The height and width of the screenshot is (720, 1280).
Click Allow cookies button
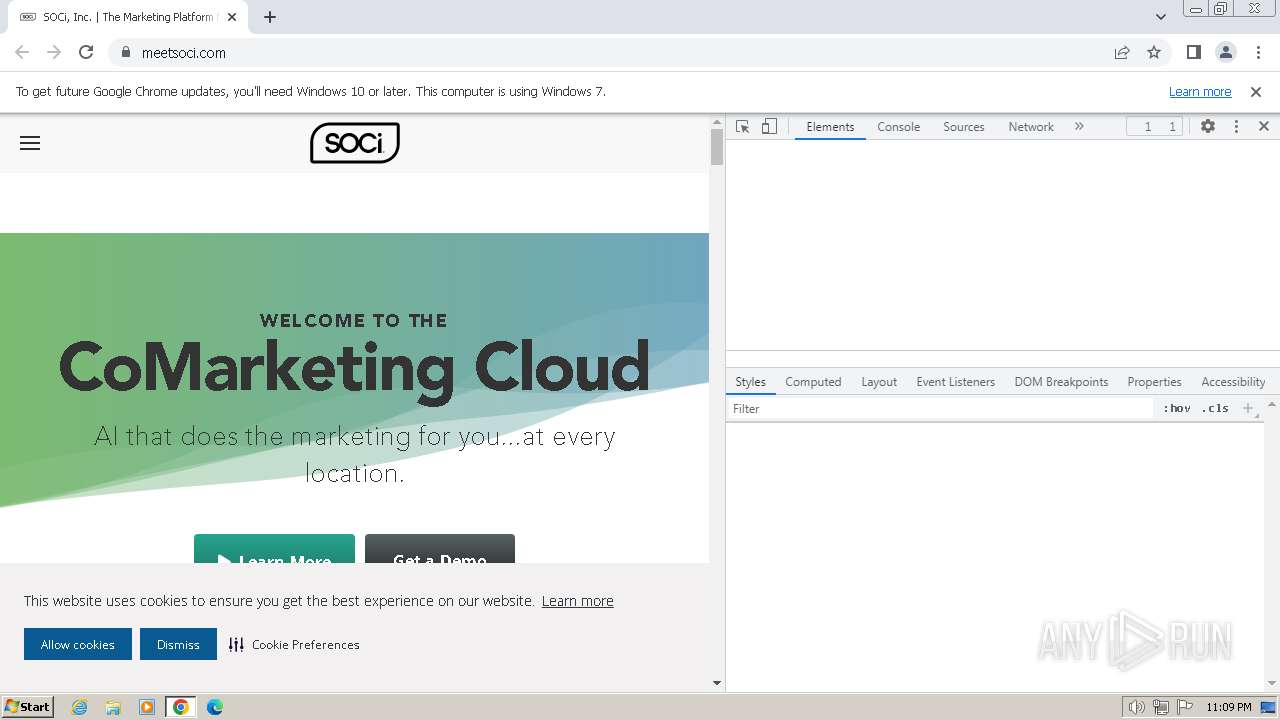tap(78, 644)
